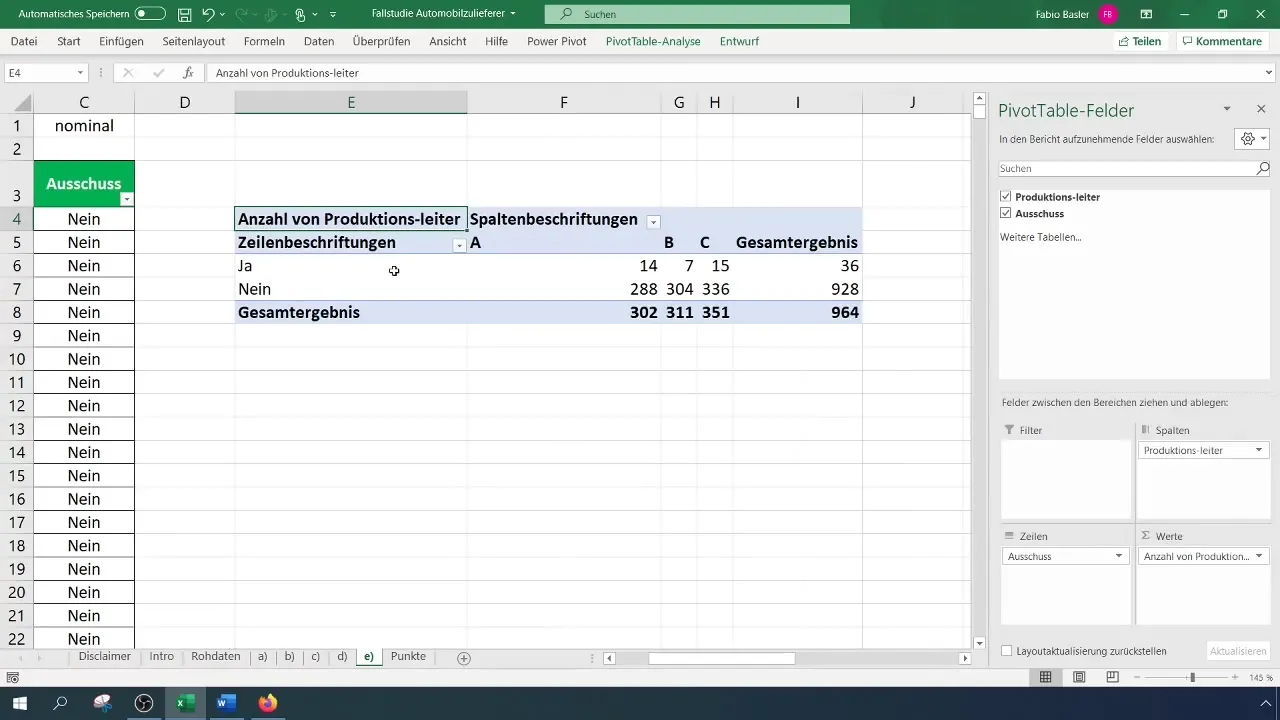Switch to Normal view icon
This screenshot has width=1280, height=720.
click(1045, 677)
